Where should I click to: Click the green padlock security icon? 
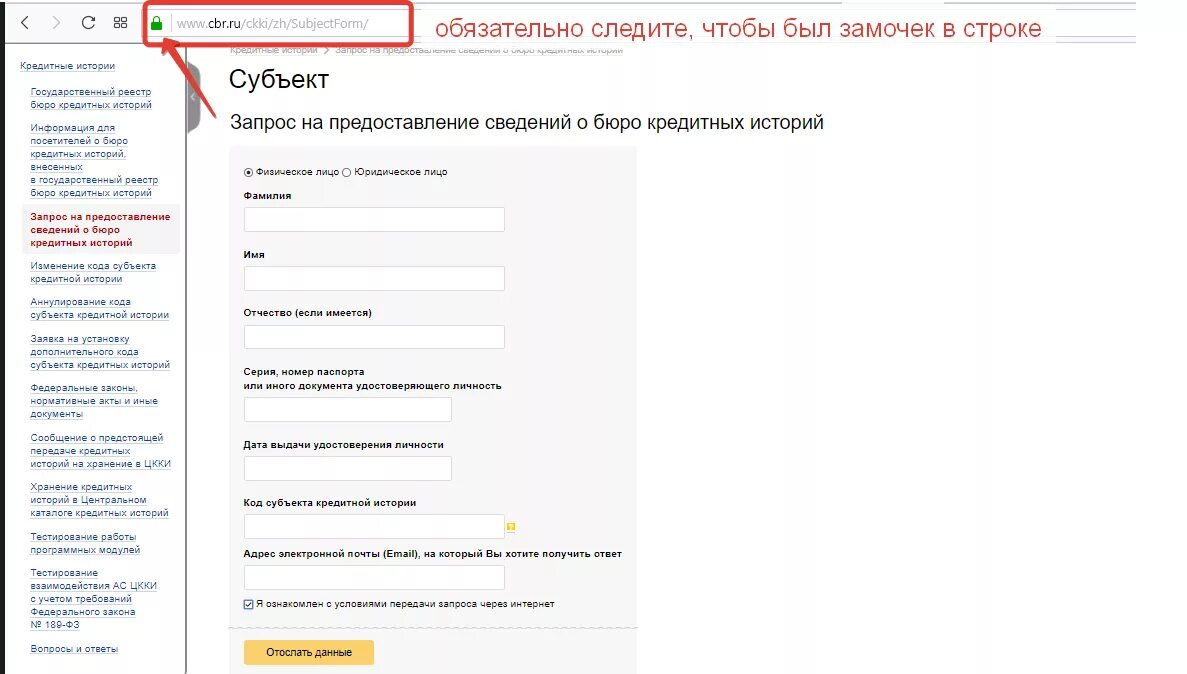point(156,23)
